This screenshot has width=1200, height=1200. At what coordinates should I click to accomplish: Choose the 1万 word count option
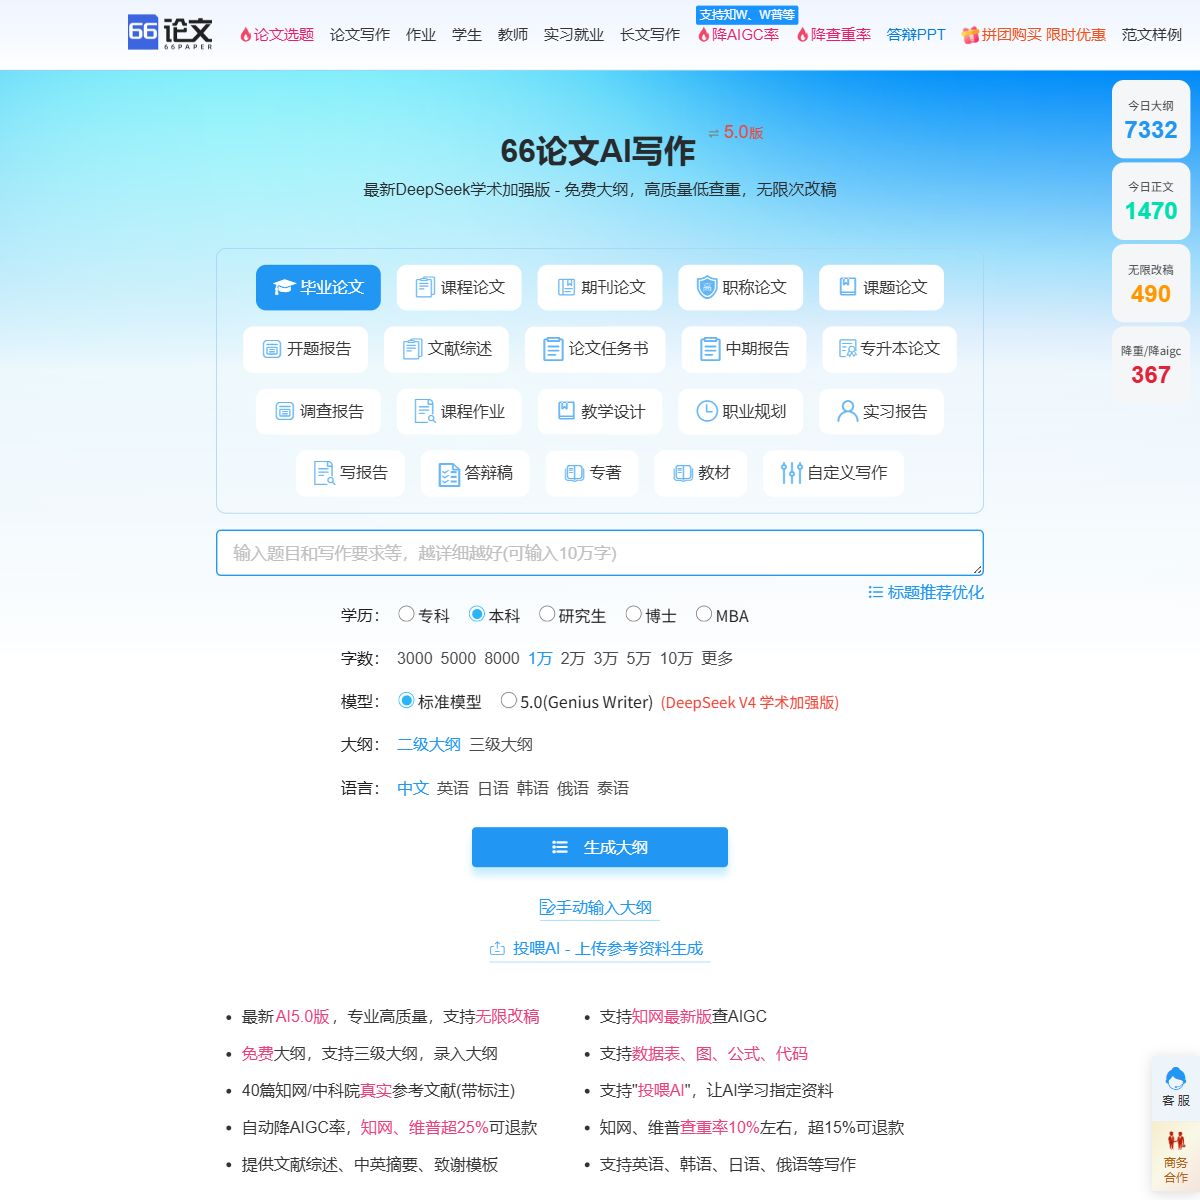540,658
